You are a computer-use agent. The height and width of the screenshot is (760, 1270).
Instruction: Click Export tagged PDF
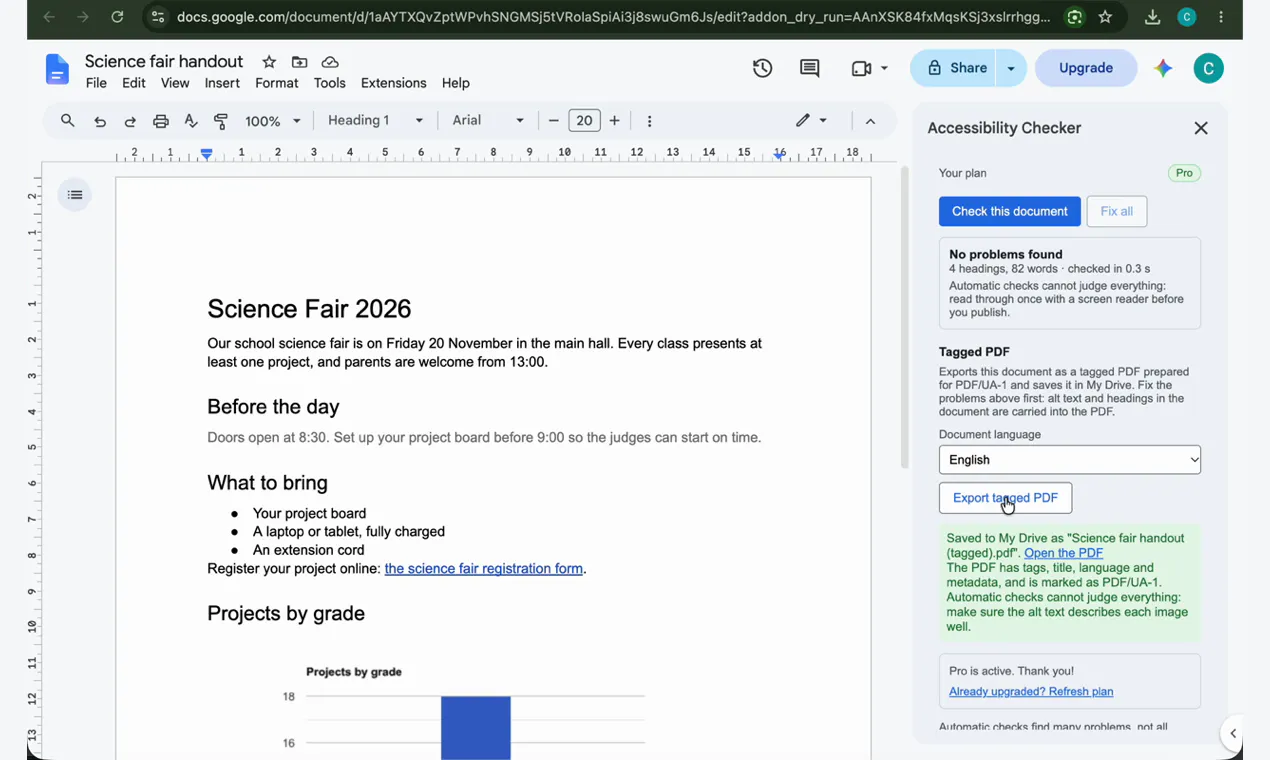click(1005, 498)
